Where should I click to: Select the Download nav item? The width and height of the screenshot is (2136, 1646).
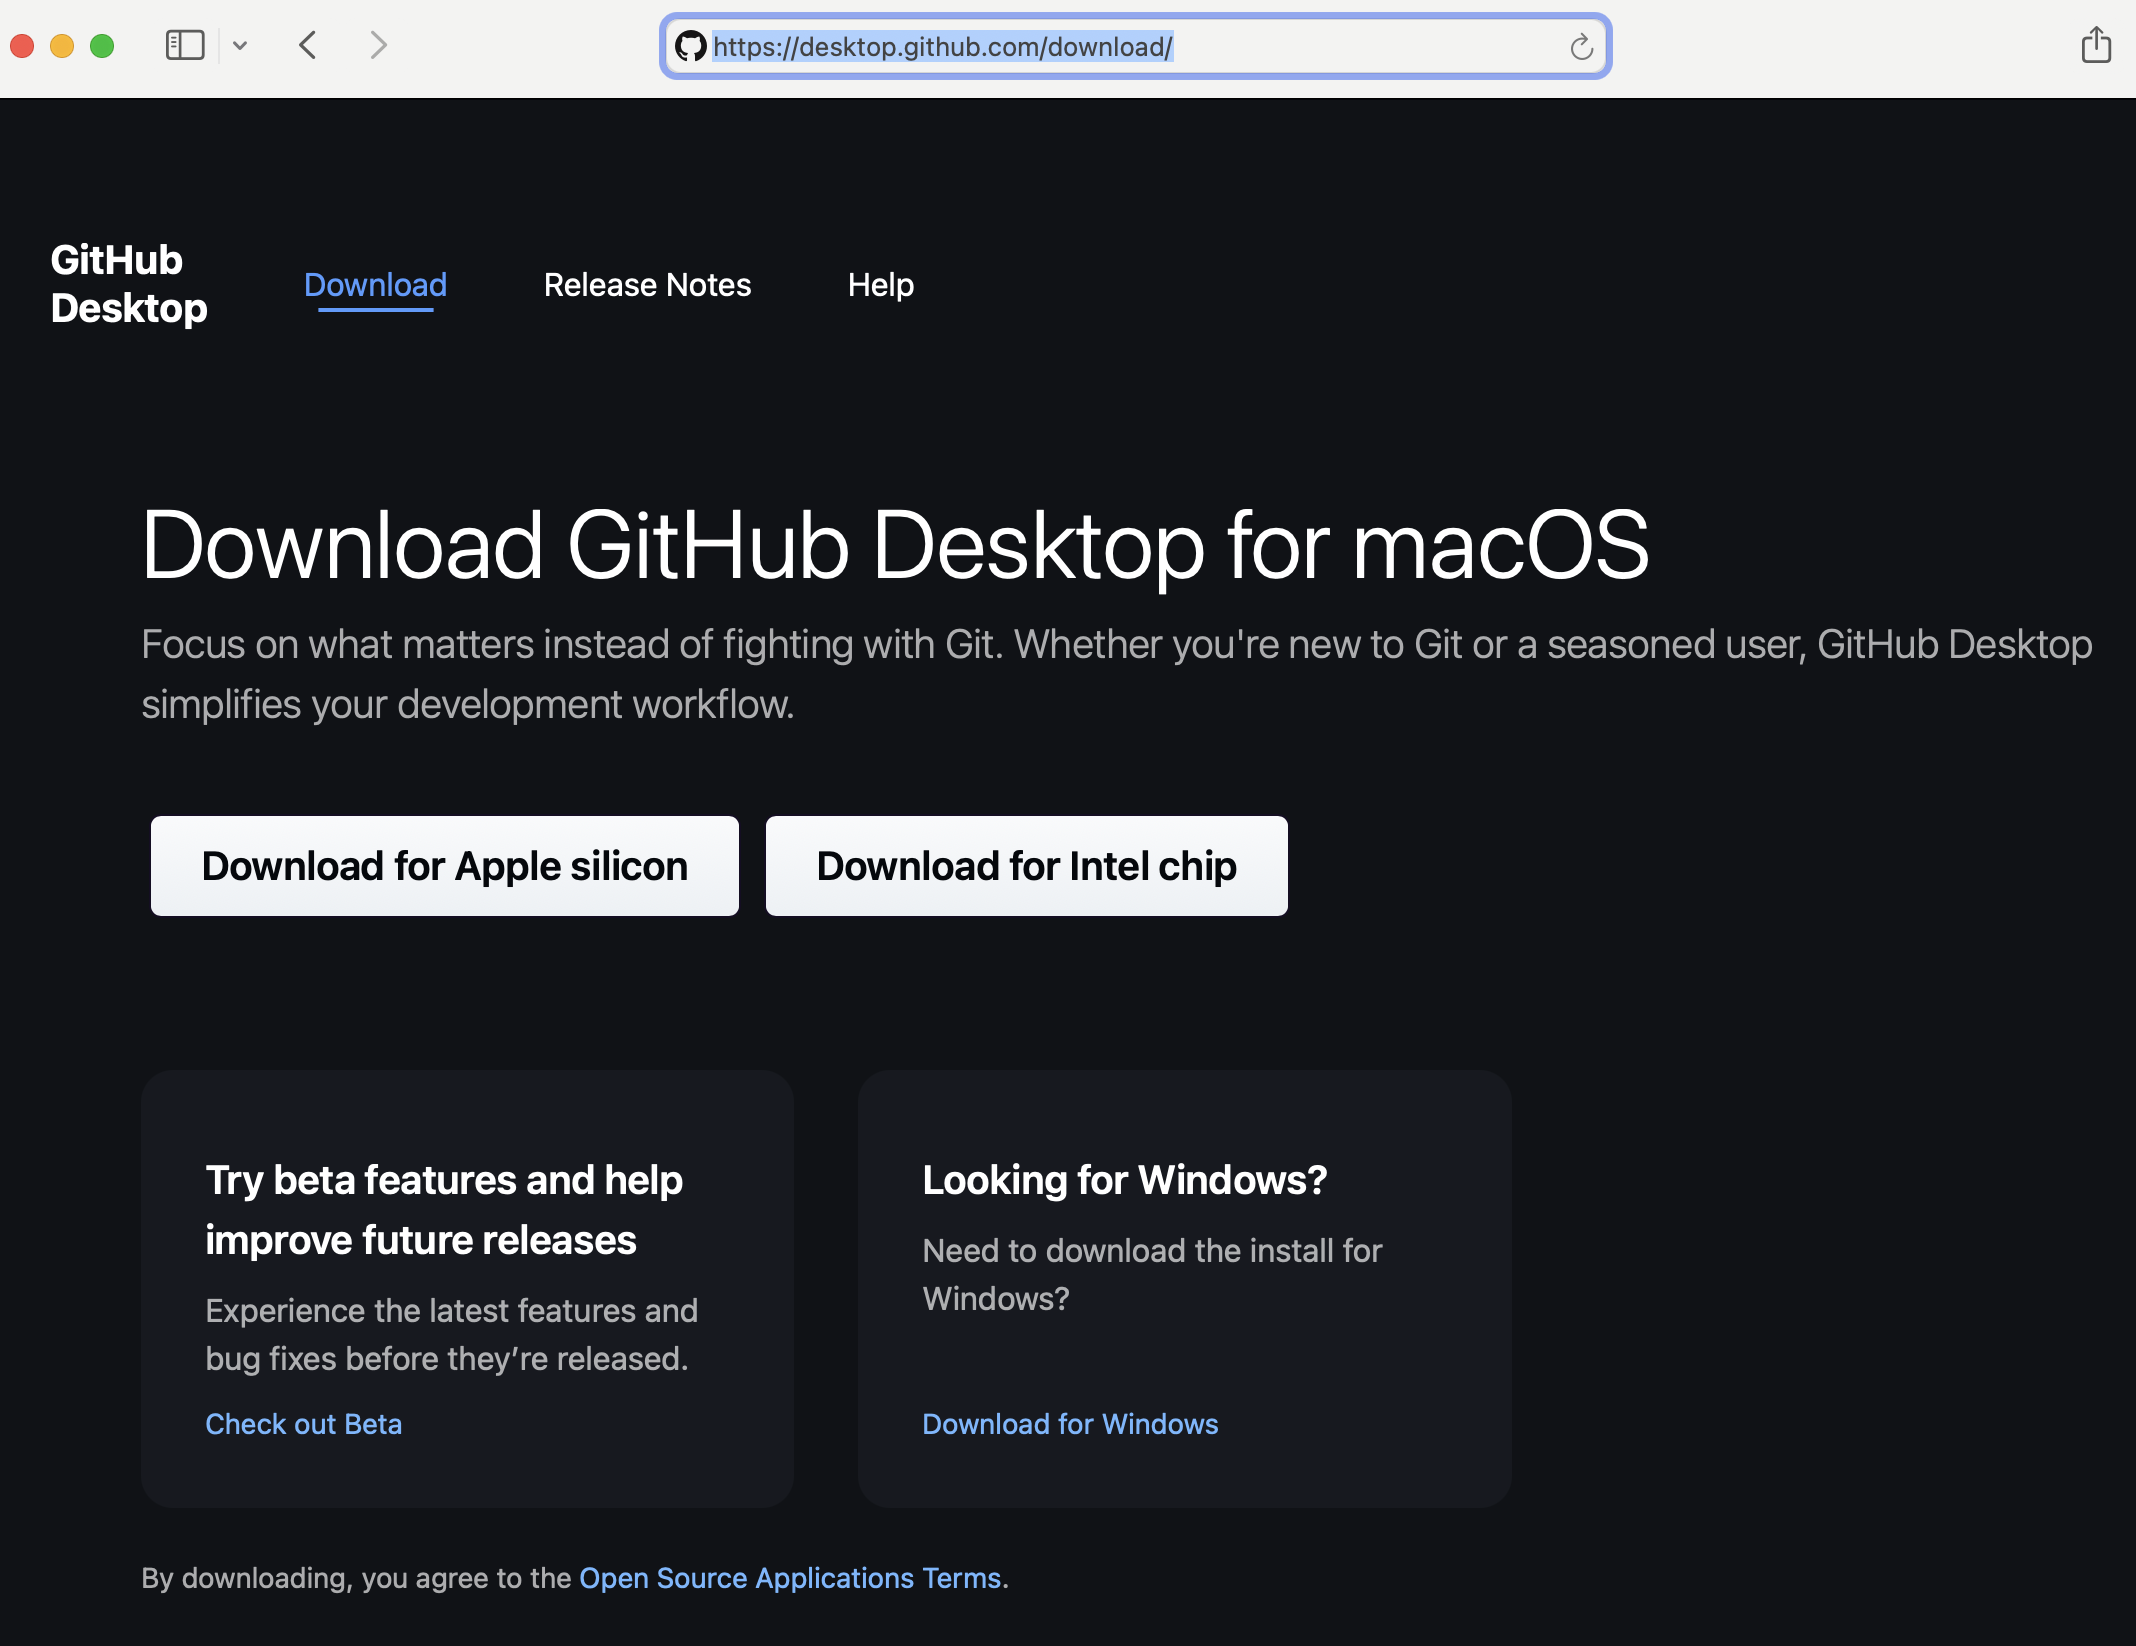[x=375, y=286]
